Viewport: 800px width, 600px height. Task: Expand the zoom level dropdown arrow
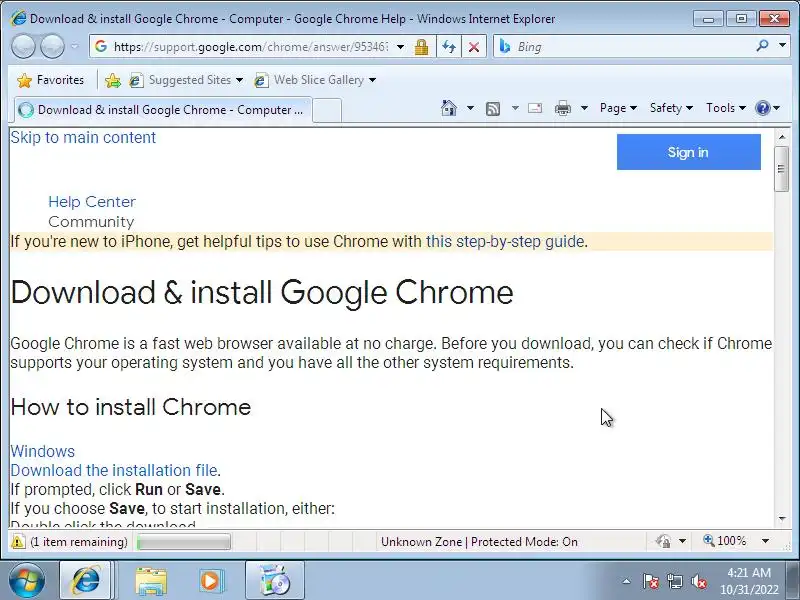click(x=765, y=541)
